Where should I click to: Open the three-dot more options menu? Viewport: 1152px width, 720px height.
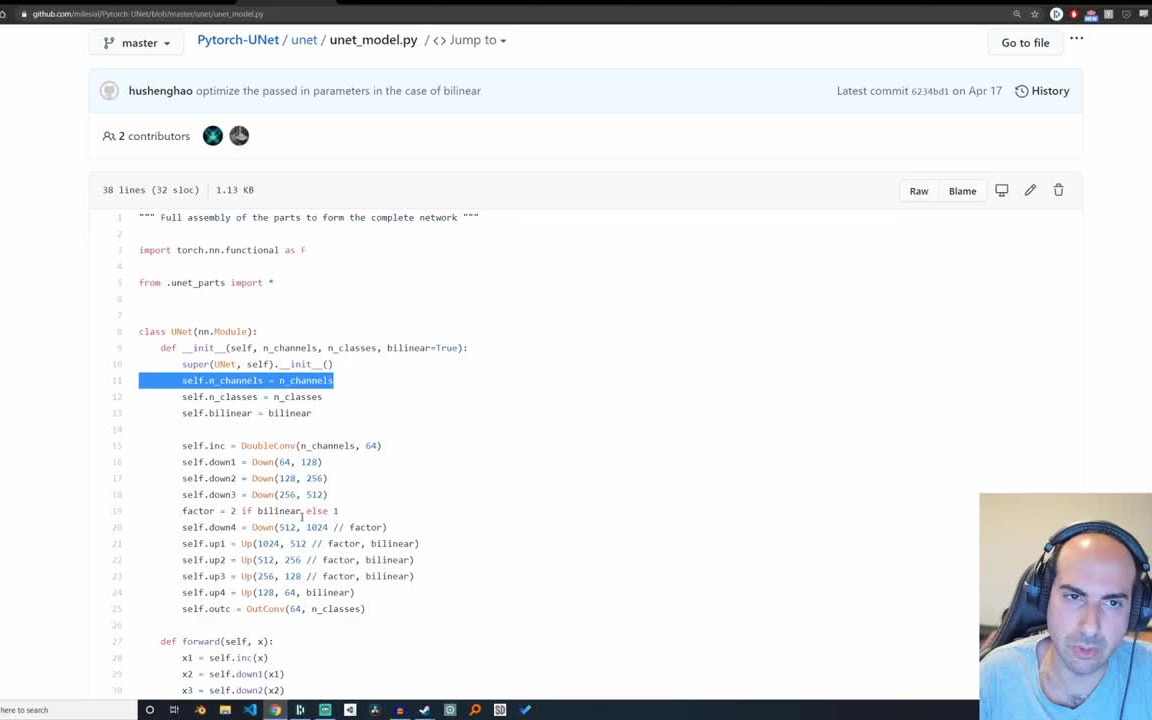click(1076, 38)
